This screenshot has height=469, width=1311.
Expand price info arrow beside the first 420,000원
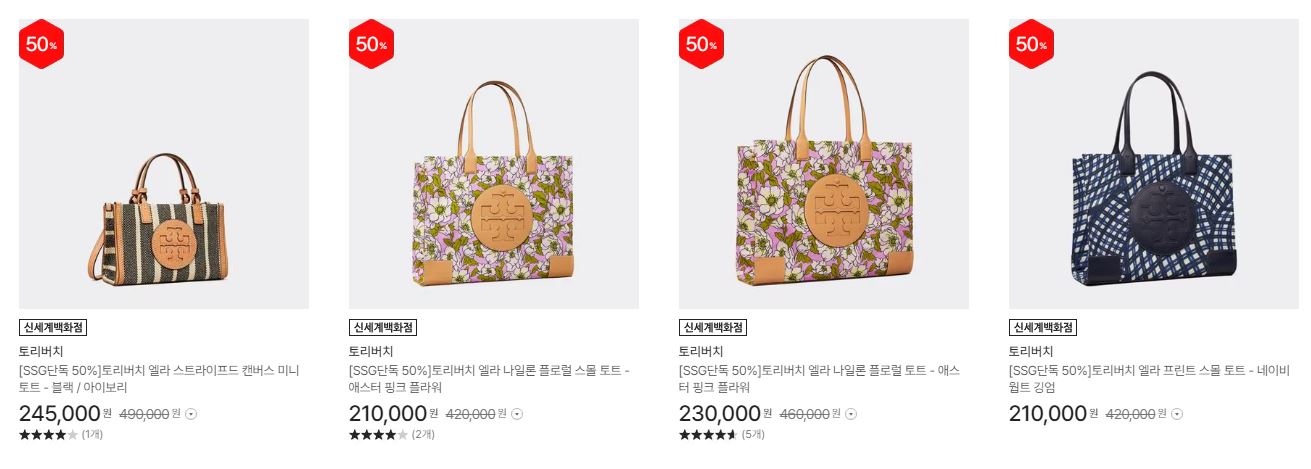click(517, 414)
